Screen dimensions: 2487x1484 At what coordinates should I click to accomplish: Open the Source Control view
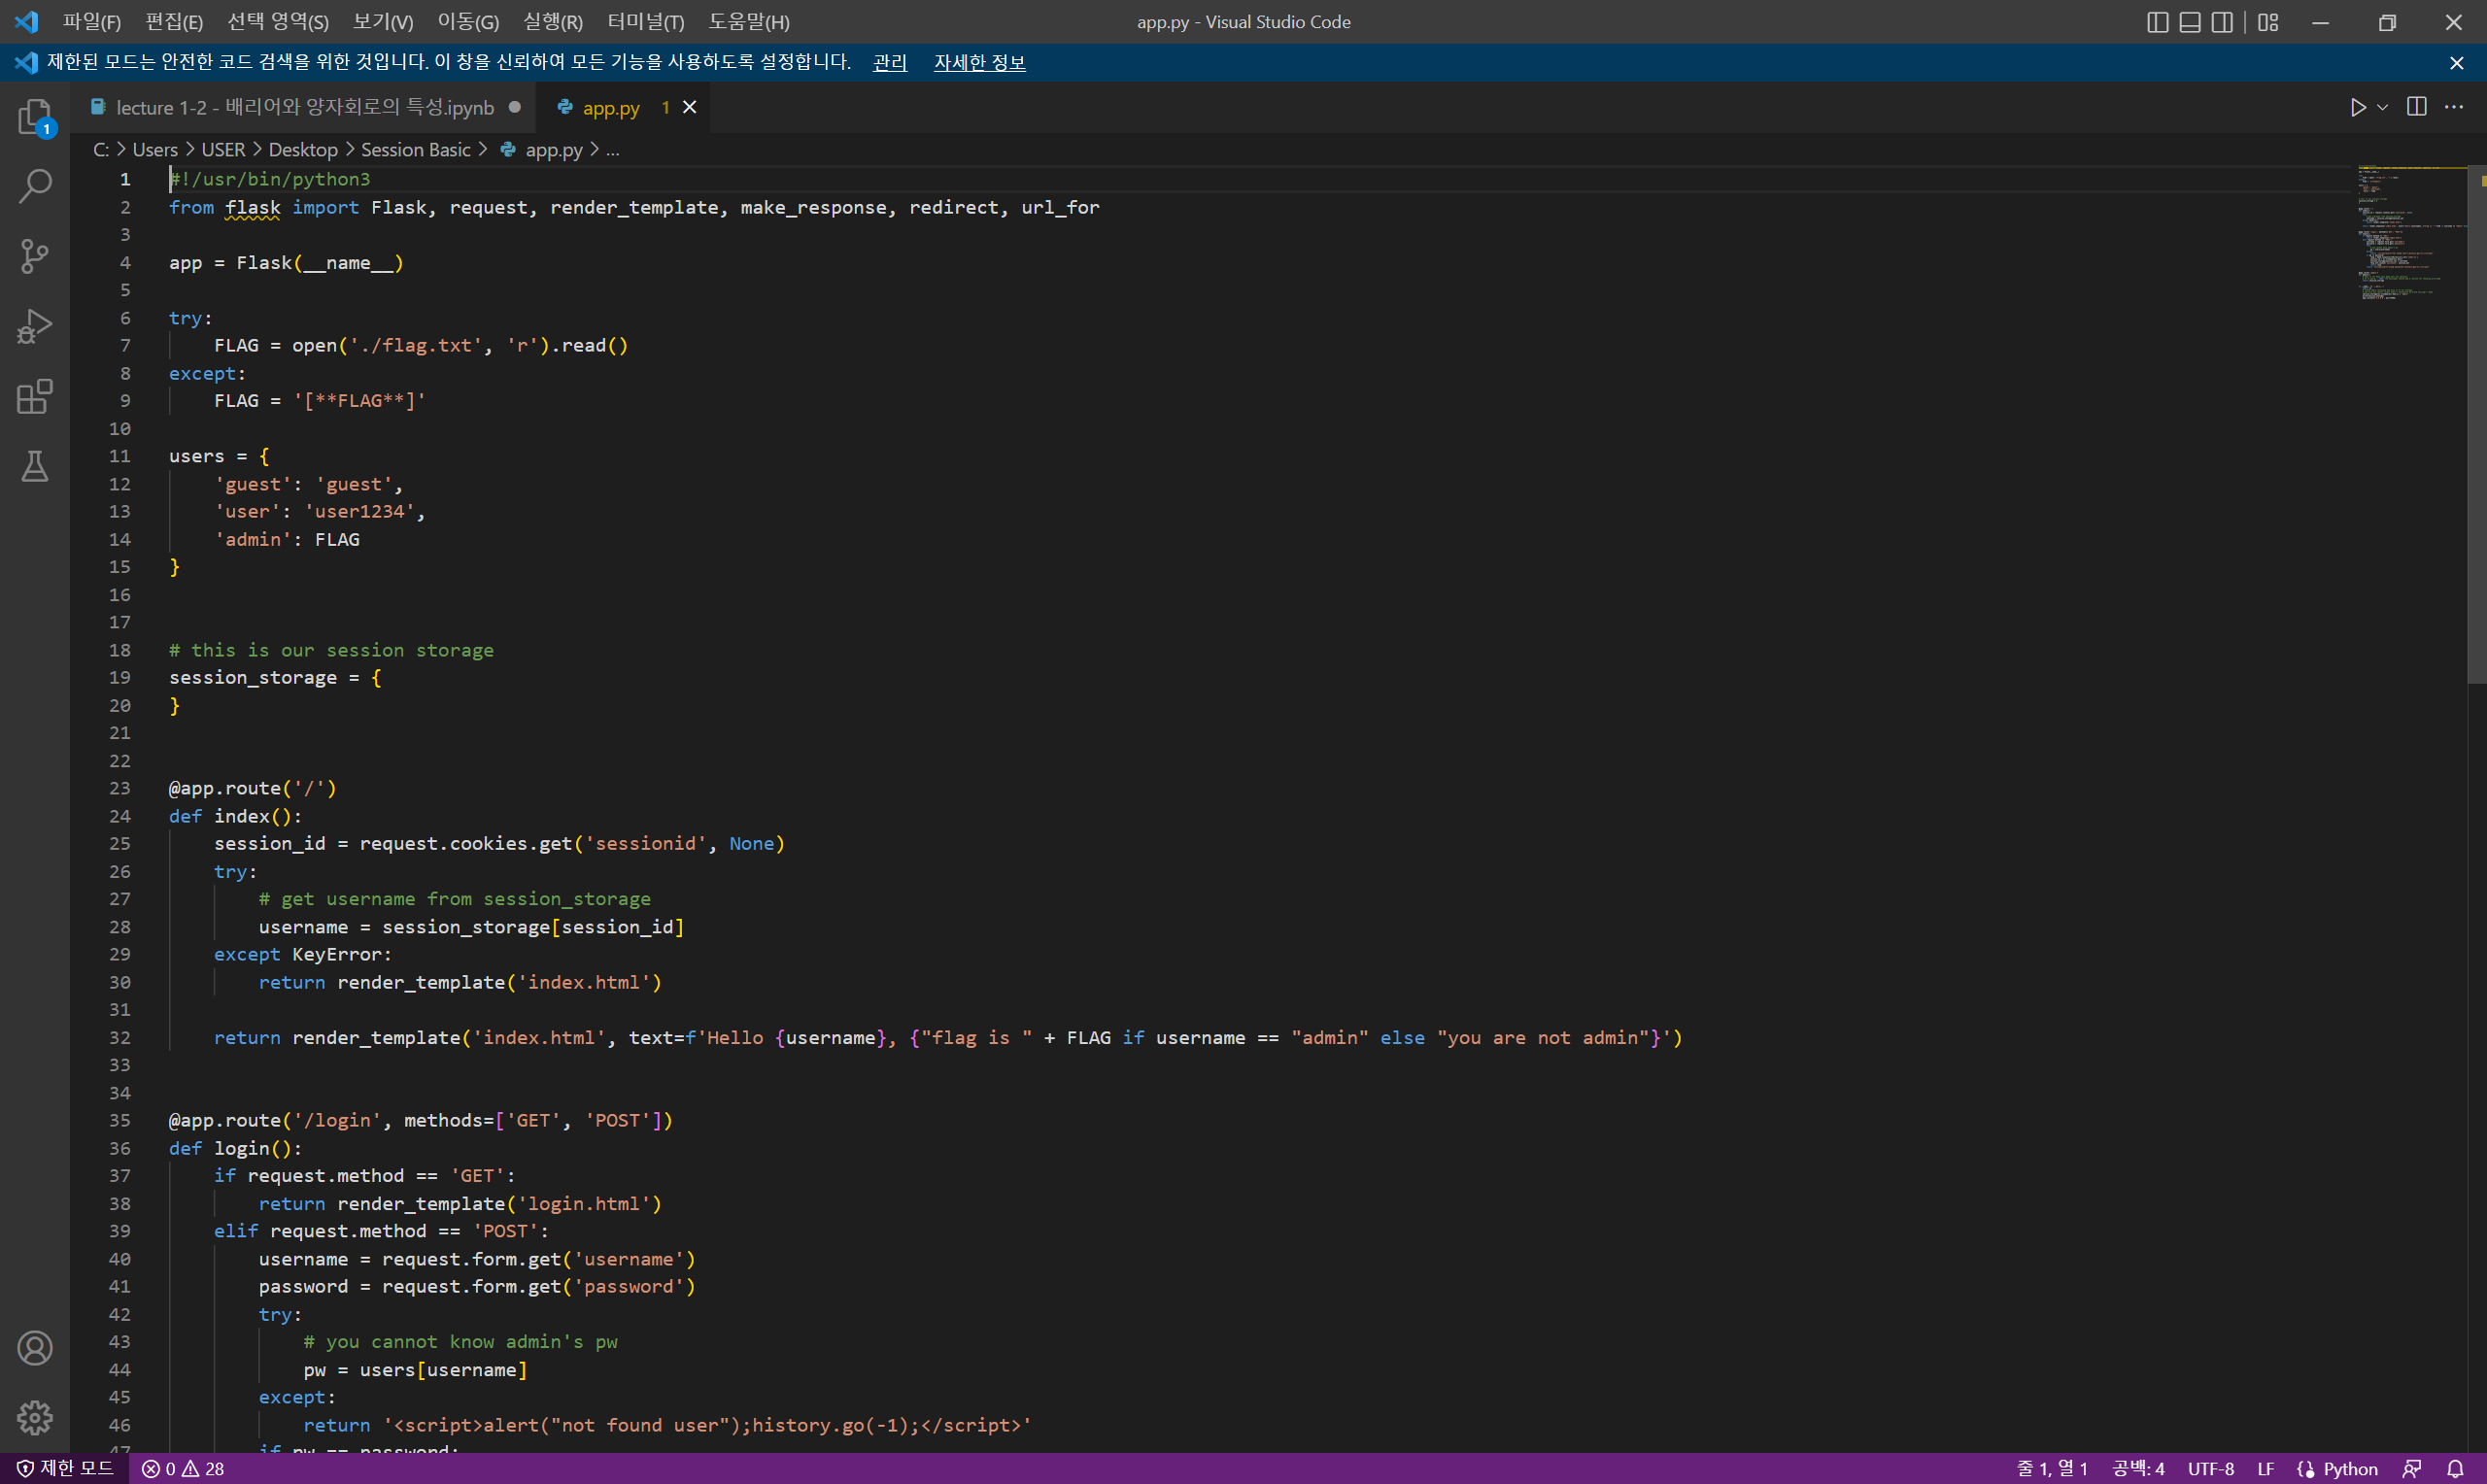coord(35,256)
